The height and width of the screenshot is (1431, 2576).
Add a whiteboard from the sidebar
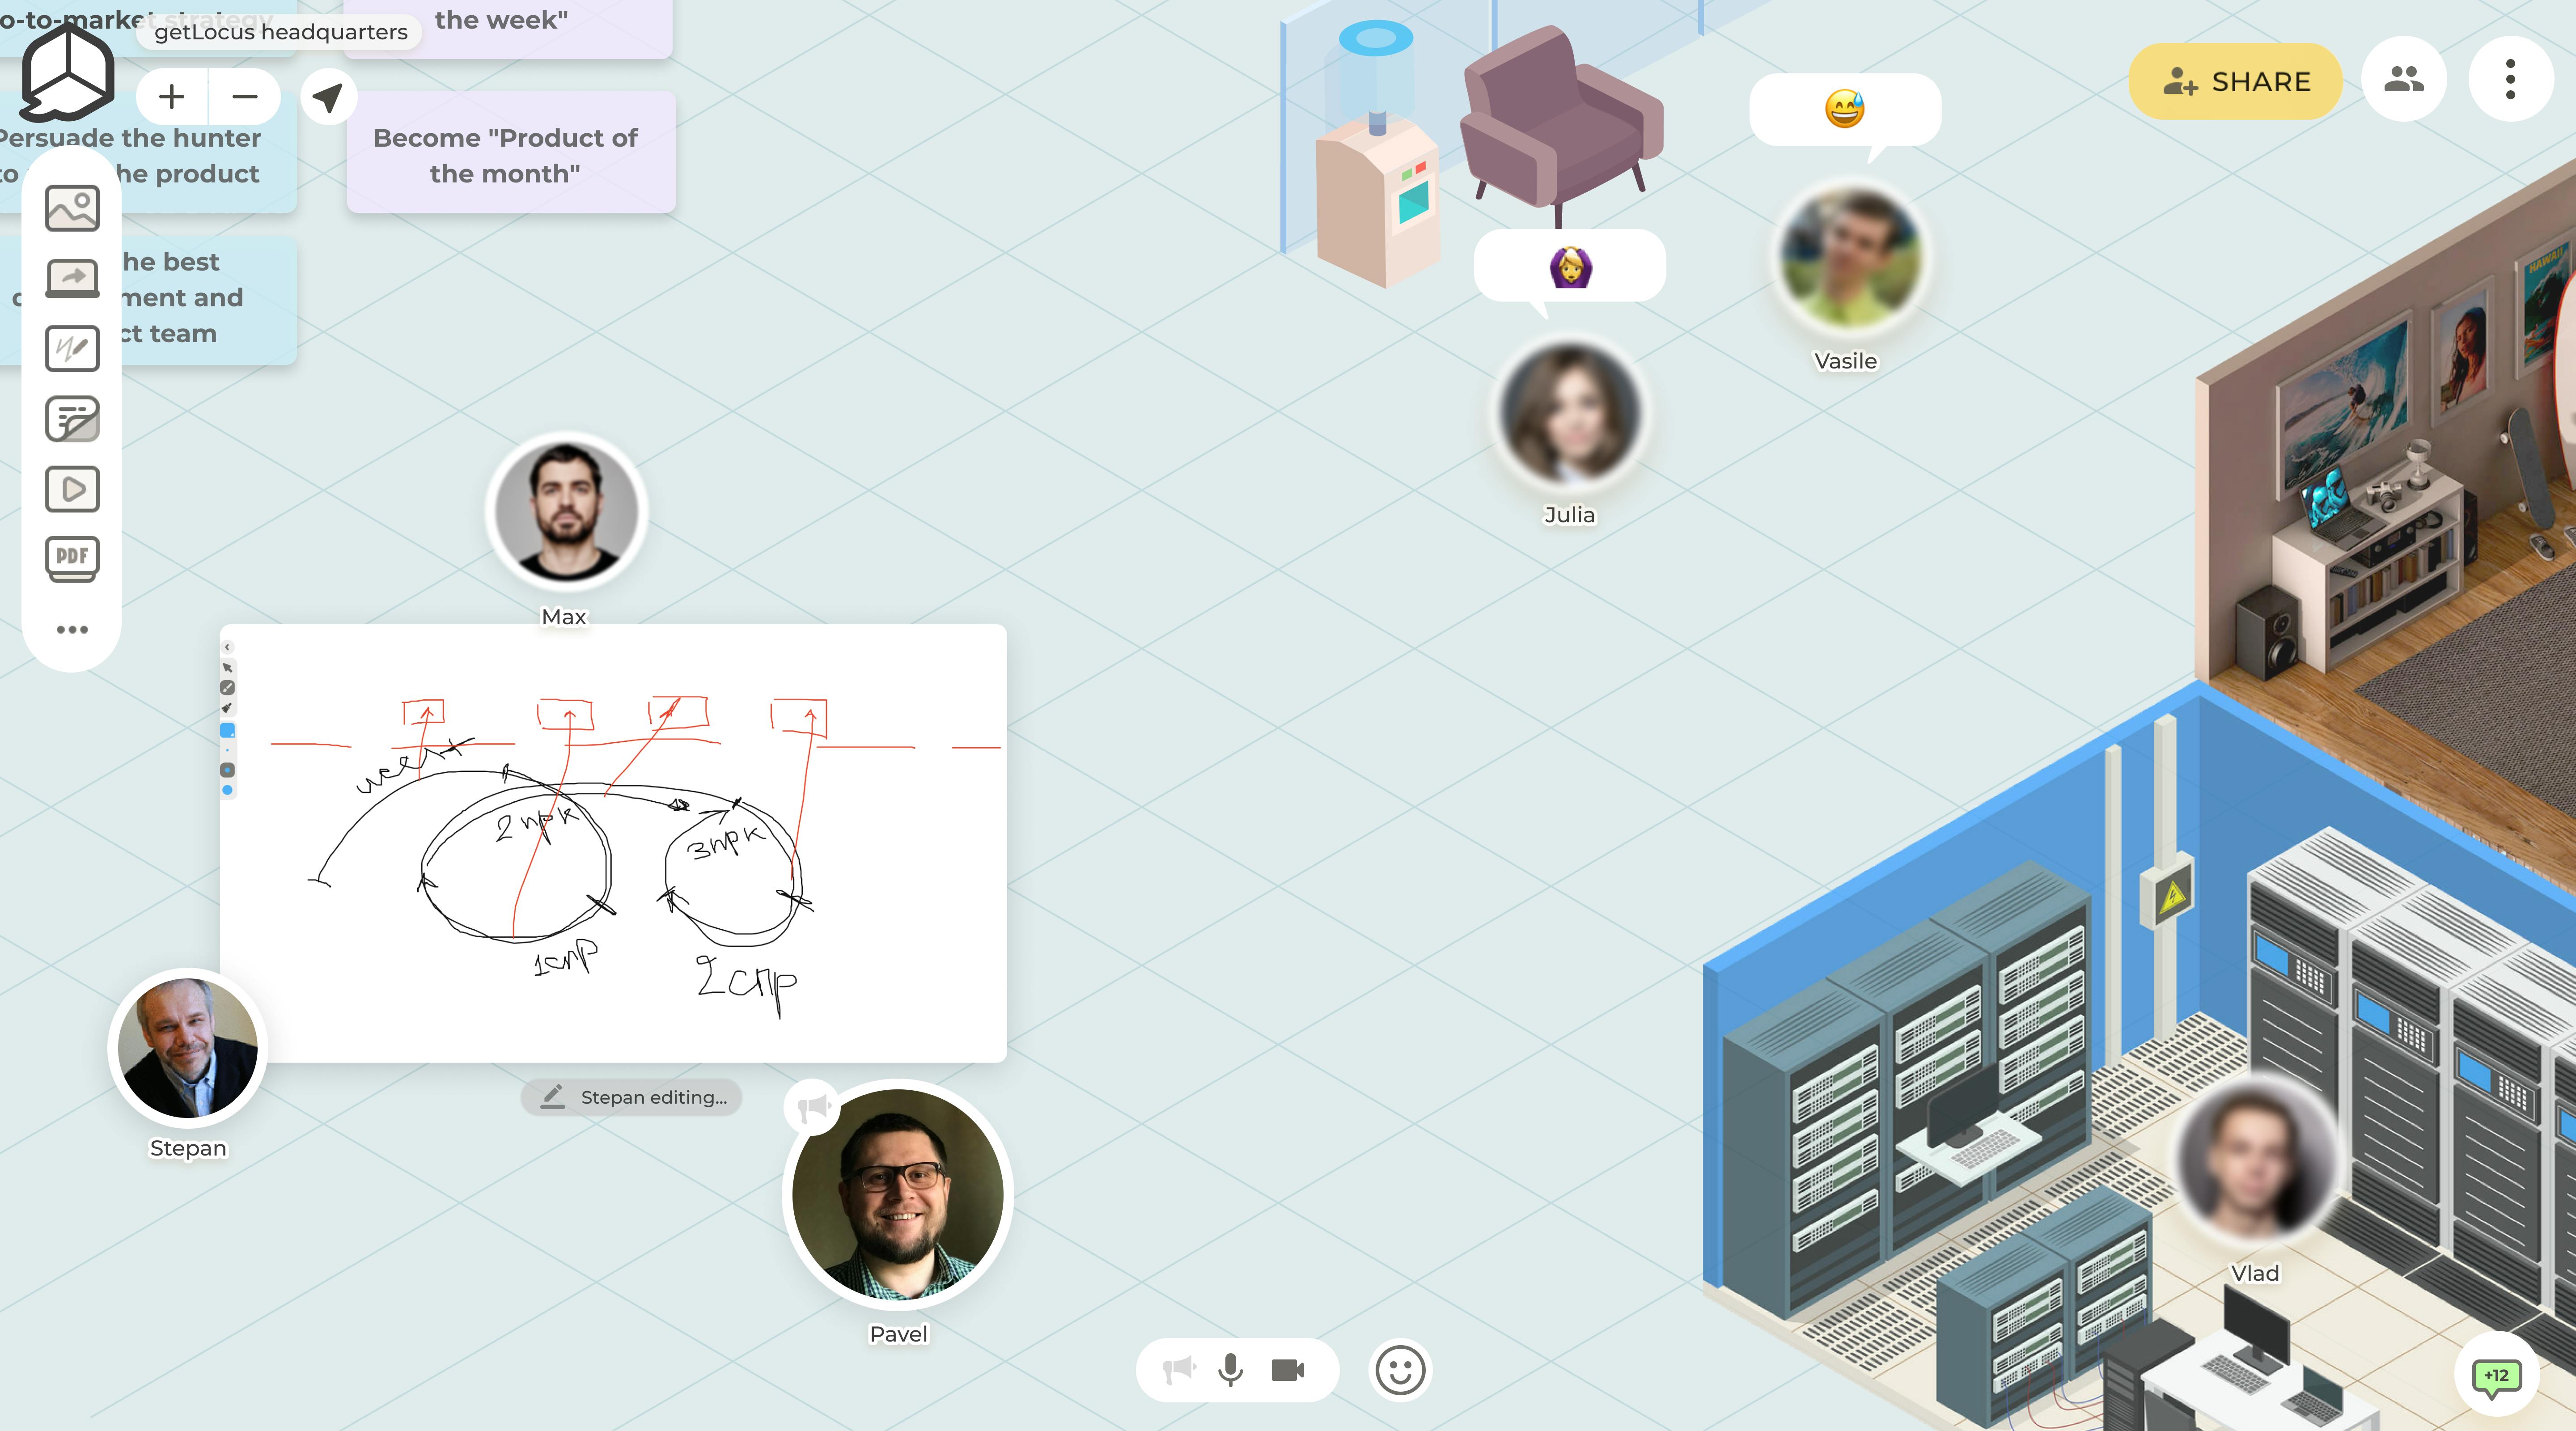(72, 348)
